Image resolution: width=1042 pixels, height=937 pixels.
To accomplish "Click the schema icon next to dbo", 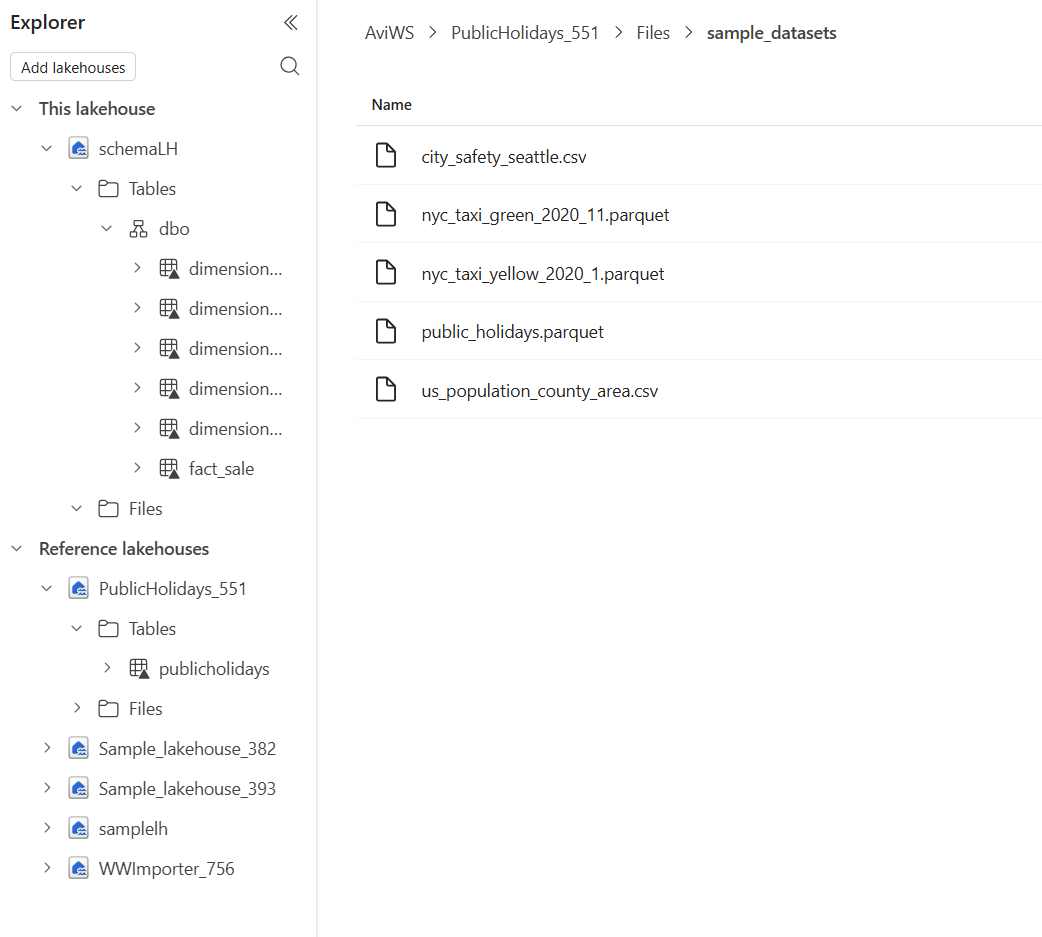I will tap(137, 228).
